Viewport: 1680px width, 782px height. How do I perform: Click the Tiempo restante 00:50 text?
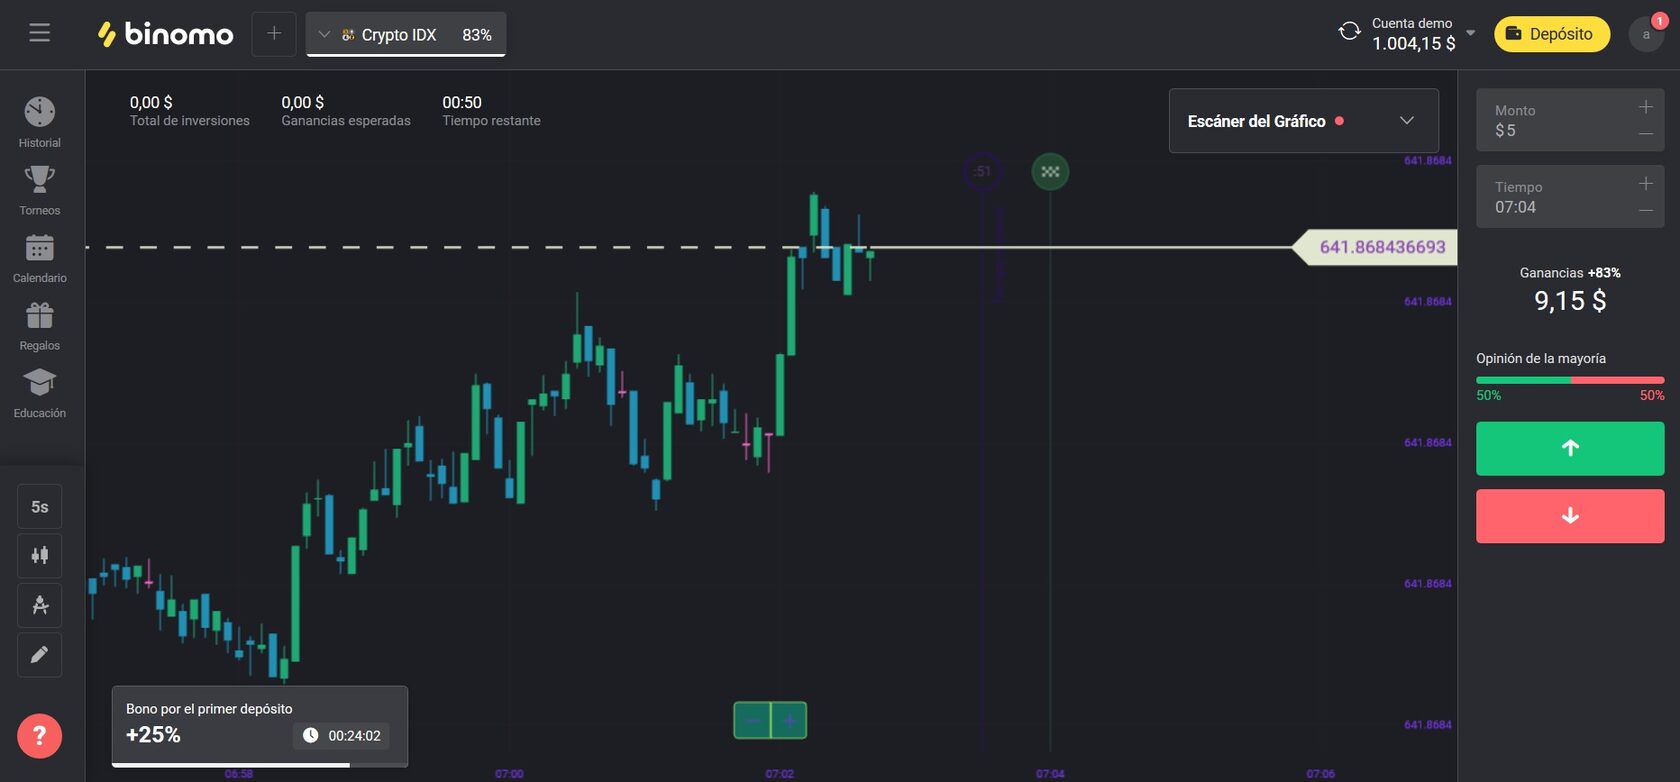462,102
